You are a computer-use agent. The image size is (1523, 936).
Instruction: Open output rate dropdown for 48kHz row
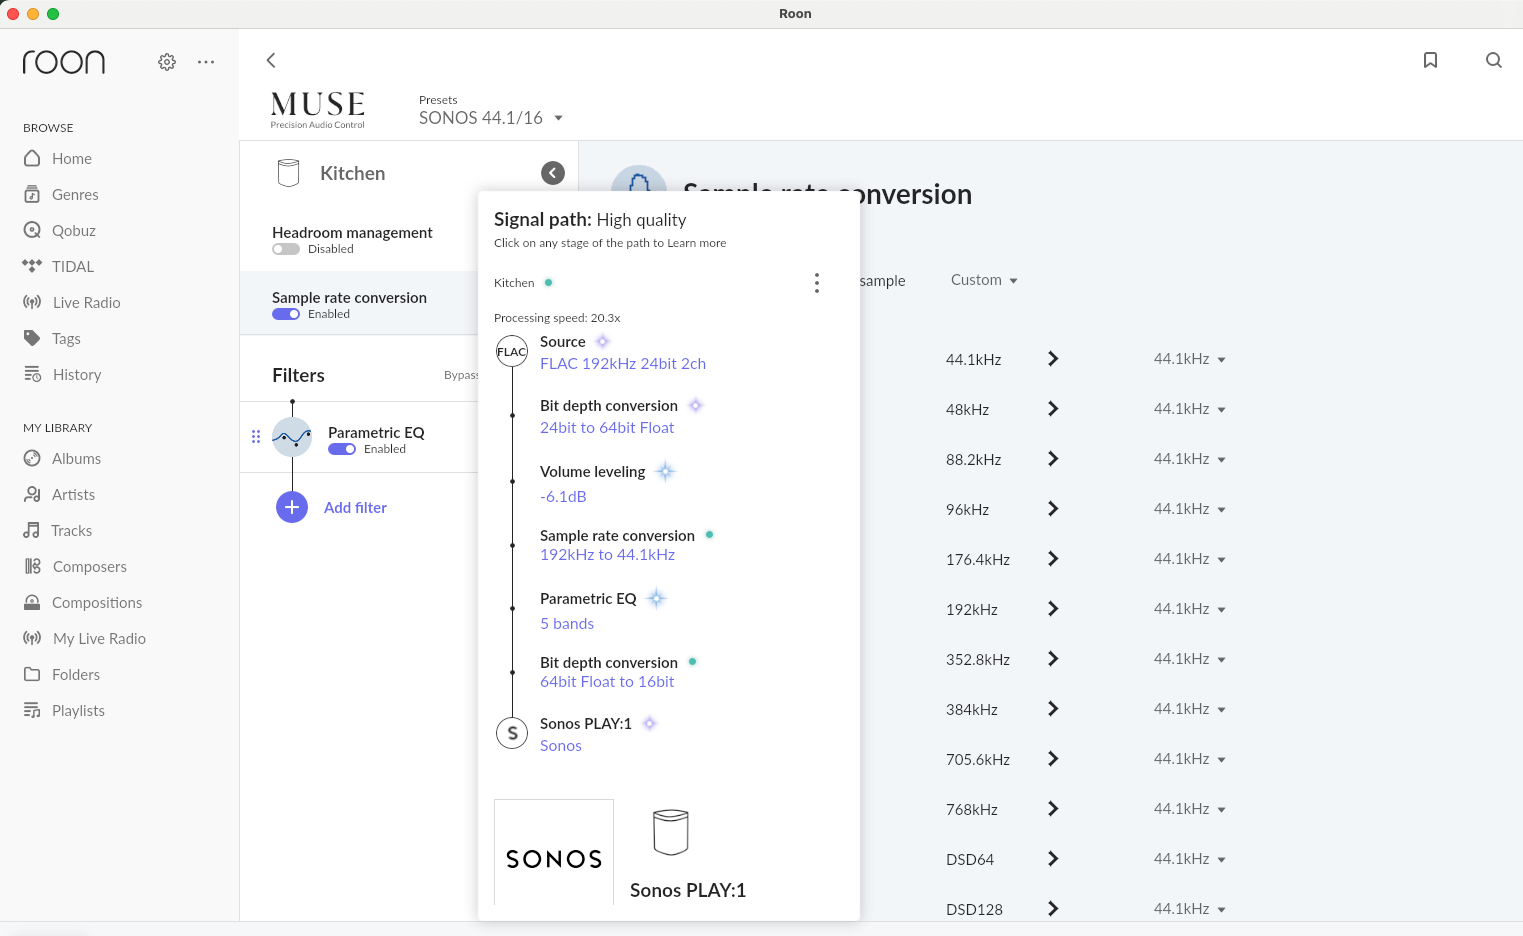tap(1189, 409)
